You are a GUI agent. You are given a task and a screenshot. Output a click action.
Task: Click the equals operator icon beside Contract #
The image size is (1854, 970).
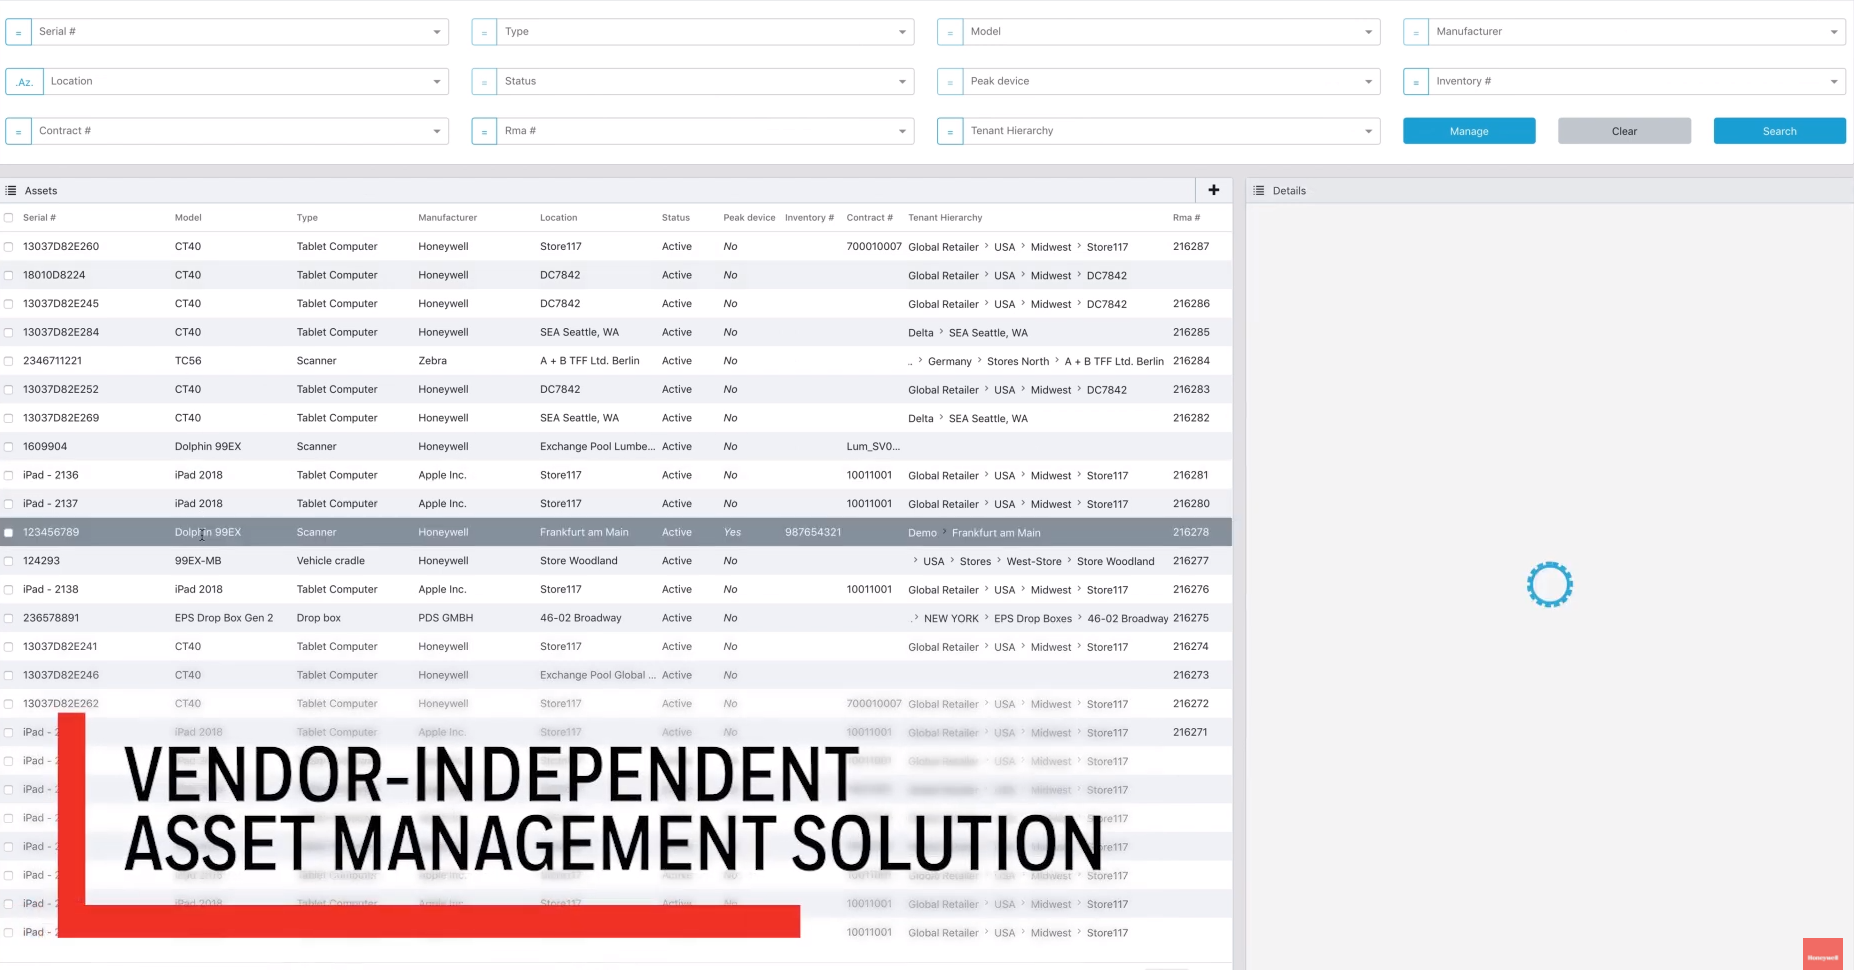tap(18, 131)
